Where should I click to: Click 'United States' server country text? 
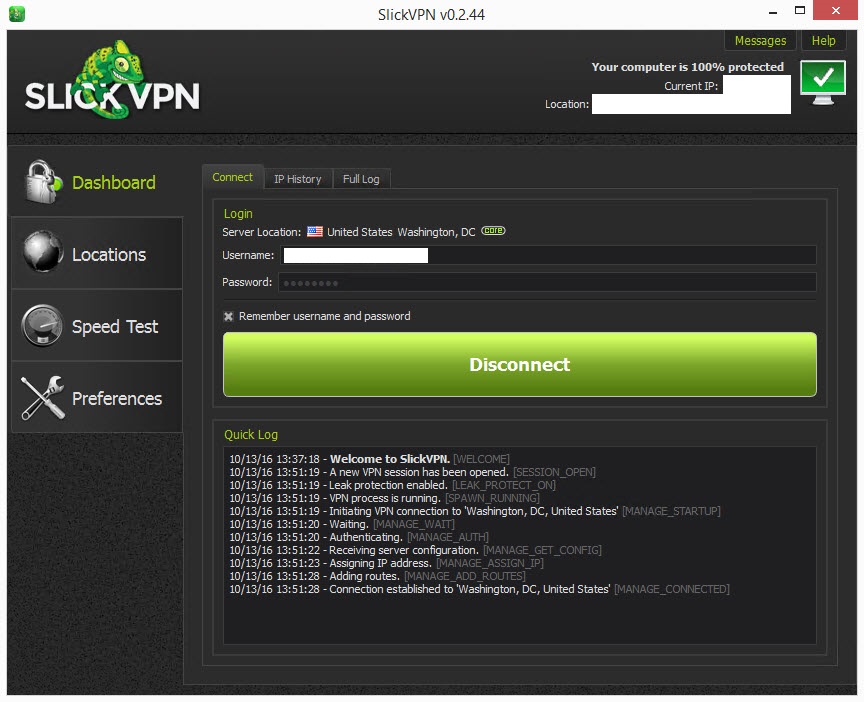click(x=360, y=232)
